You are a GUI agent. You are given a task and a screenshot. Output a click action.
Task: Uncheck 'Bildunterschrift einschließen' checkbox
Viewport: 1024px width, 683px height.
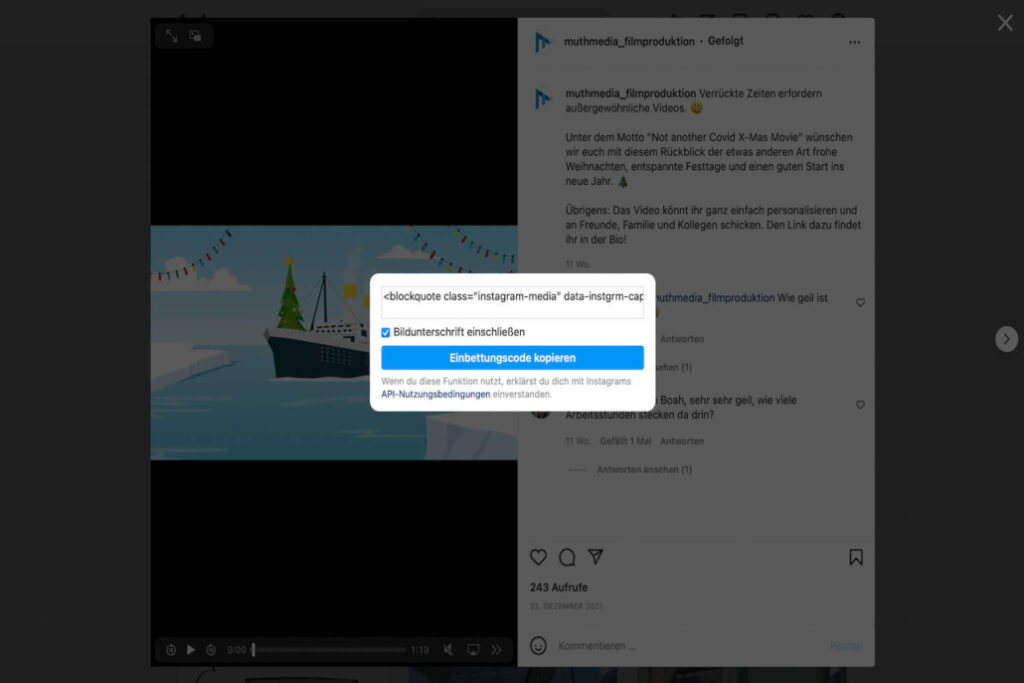(x=386, y=332)
